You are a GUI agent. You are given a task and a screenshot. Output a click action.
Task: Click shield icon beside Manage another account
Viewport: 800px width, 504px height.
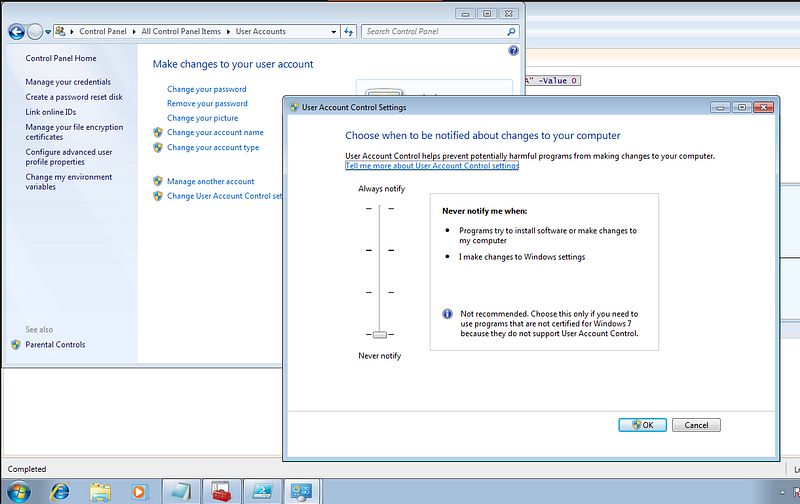pyautogui.click(x=158, y=181)
